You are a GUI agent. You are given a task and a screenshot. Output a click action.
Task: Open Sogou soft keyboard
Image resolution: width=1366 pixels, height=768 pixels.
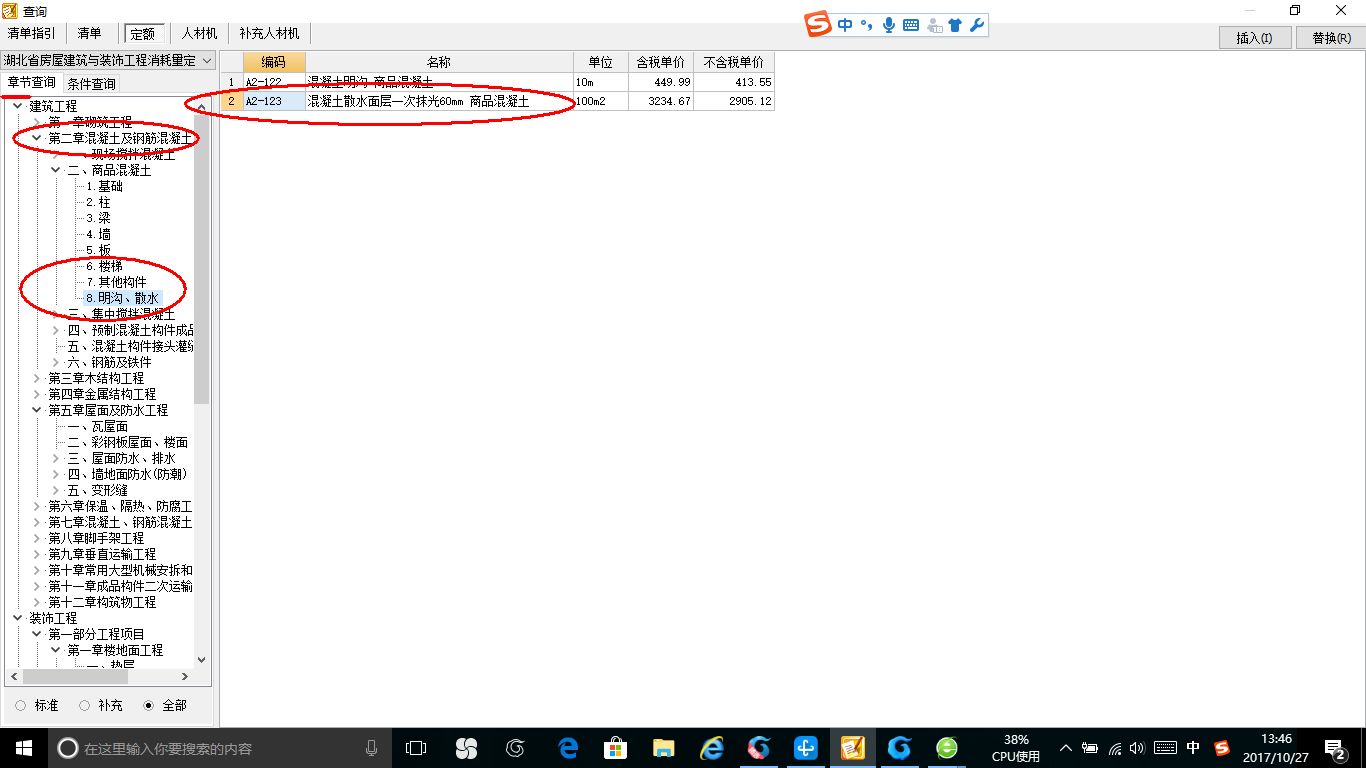[911, 25]
